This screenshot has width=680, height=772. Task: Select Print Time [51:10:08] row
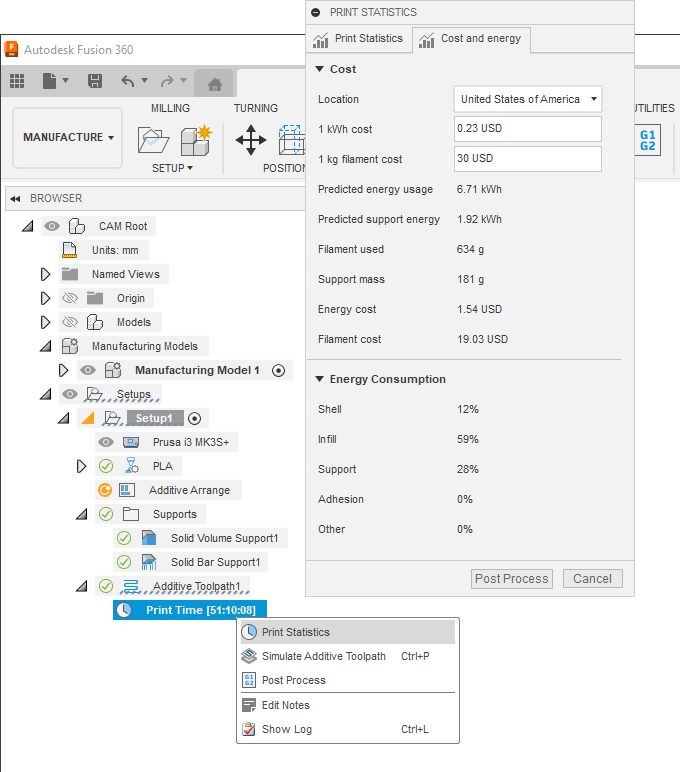point(190,610)
